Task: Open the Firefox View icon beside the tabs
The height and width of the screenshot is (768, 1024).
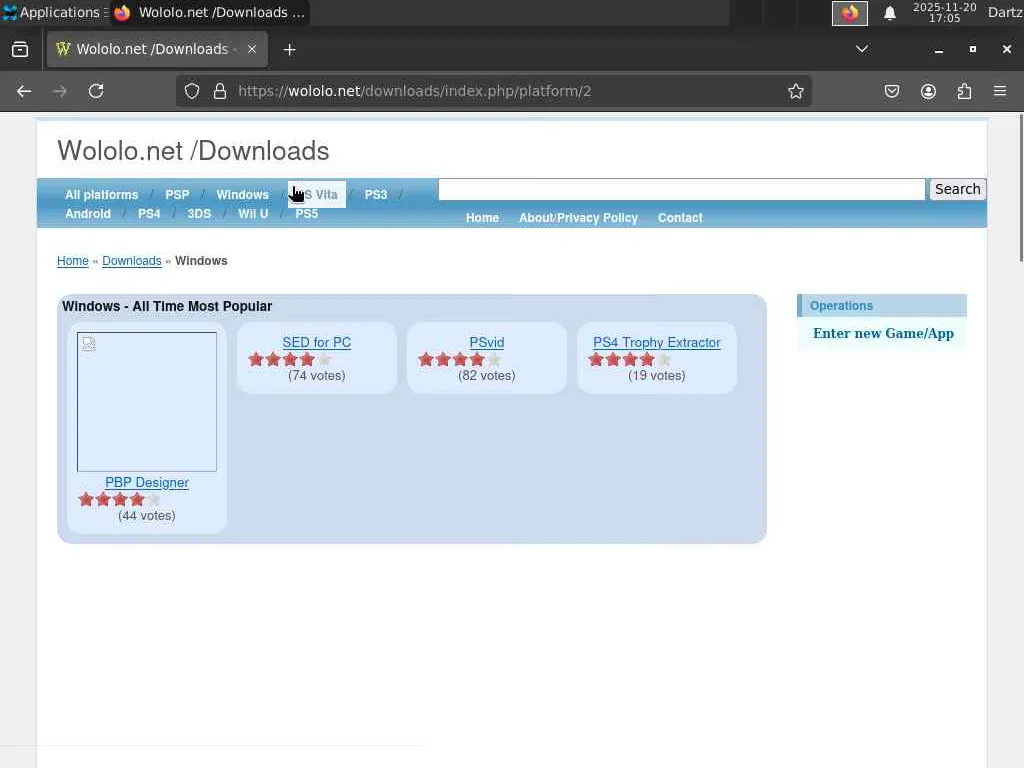Action: [20, 50]
